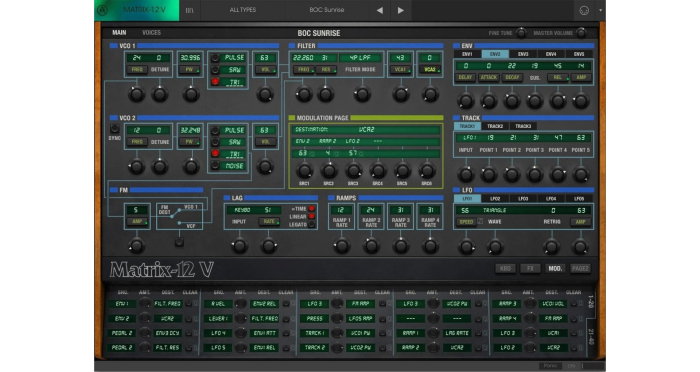
Task: Select the TRACK2 tab
Action: (x=495, y=126)
